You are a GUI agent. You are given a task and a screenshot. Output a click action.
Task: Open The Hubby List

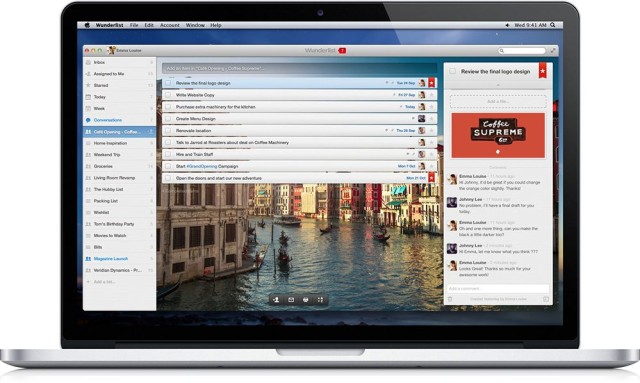click(119, 189)
